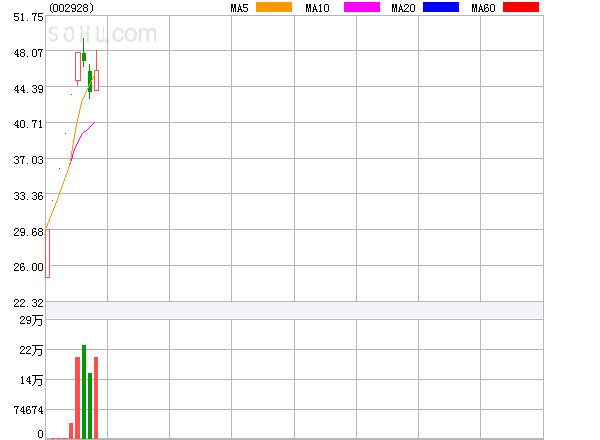The image size is (600, 440).
Task: Click the MA60 legend label
Action: [483, 8]
